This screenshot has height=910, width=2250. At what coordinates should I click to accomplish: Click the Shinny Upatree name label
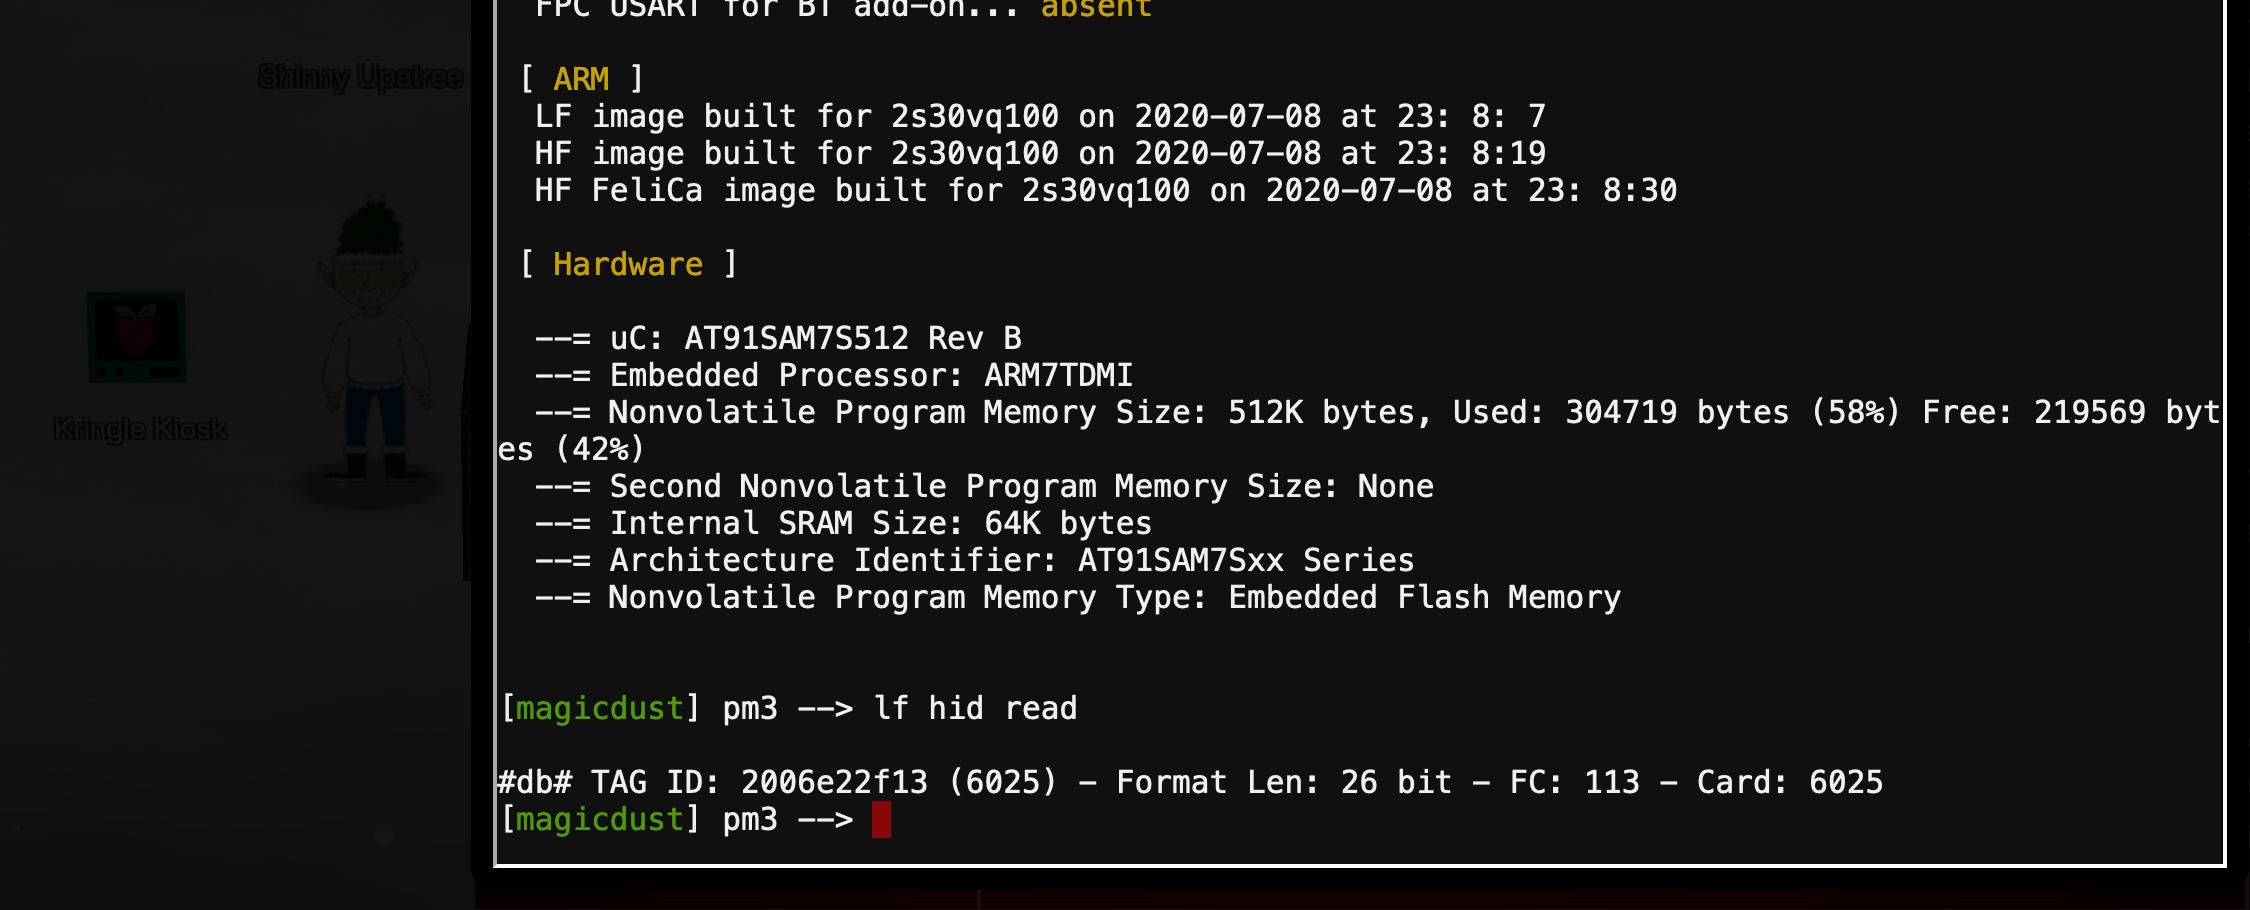[x=360, y=77]
